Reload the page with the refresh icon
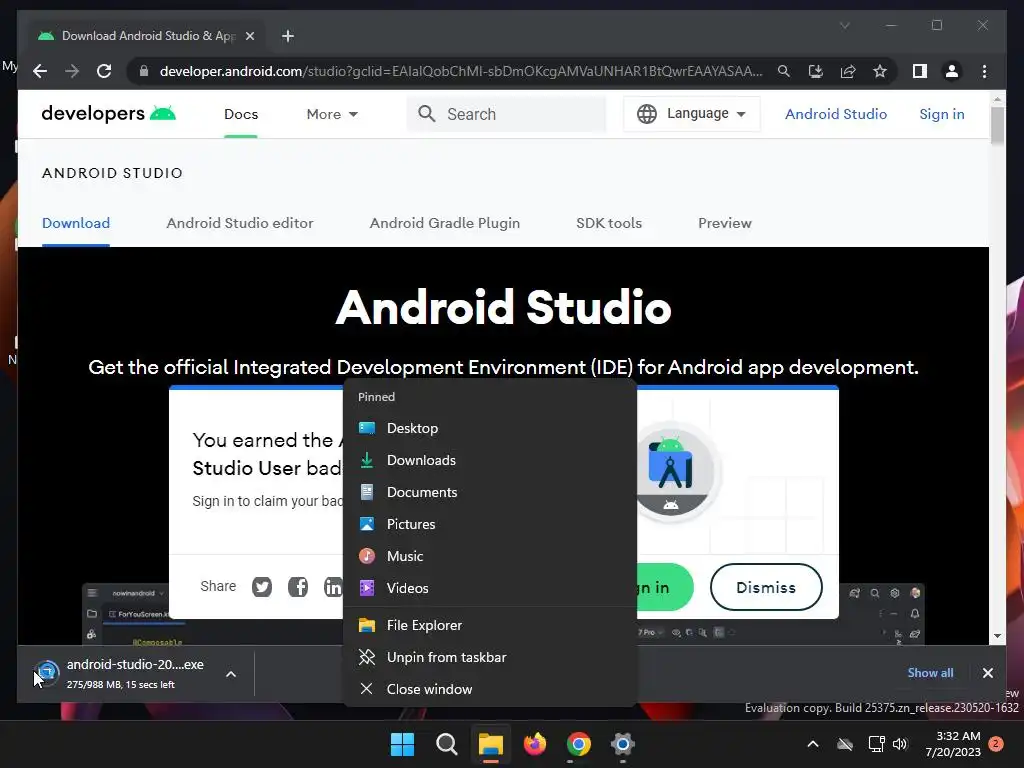This screenshot has width=1024, height=768. [104, 71]
